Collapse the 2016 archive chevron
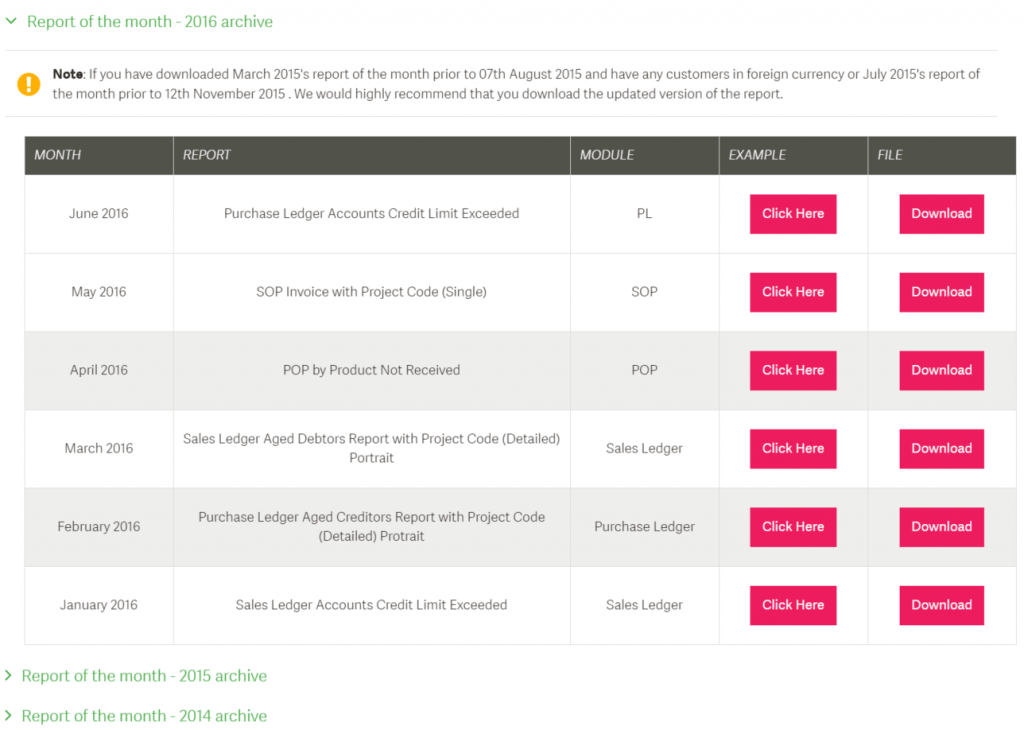The image size is (1024, 730). coord(11,22)
